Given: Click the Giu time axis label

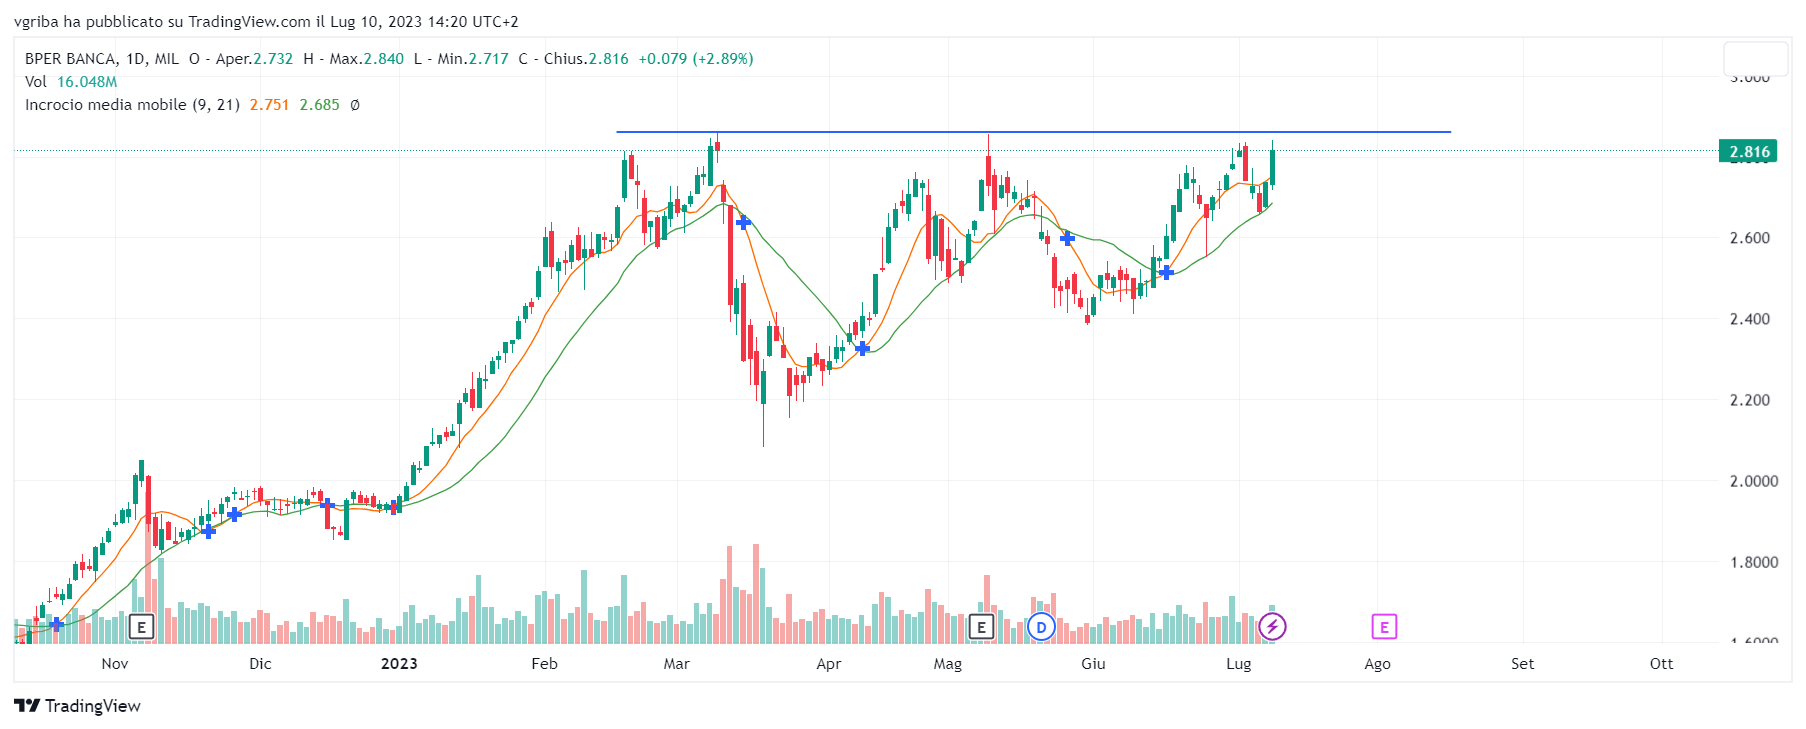Looking at the screenshot, I should tap(1093, 664).
